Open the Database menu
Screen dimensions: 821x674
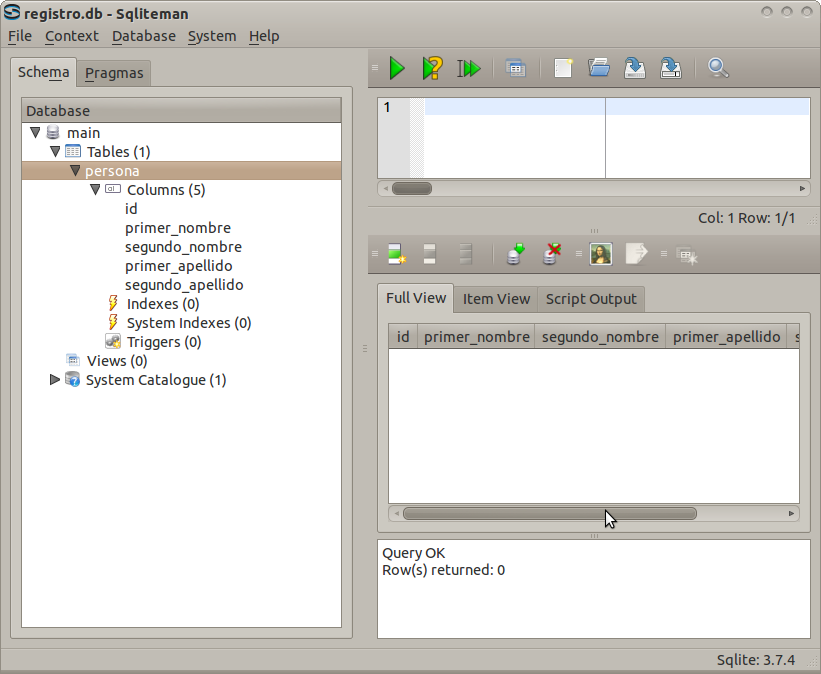click(143, 36)
